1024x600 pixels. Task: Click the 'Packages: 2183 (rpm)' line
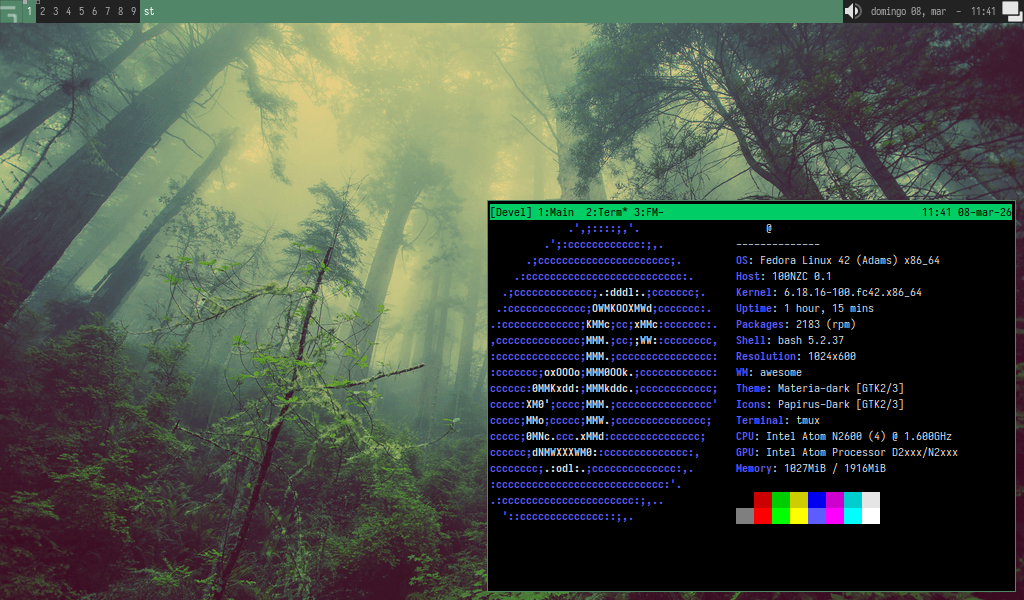[x=795, y=324]
